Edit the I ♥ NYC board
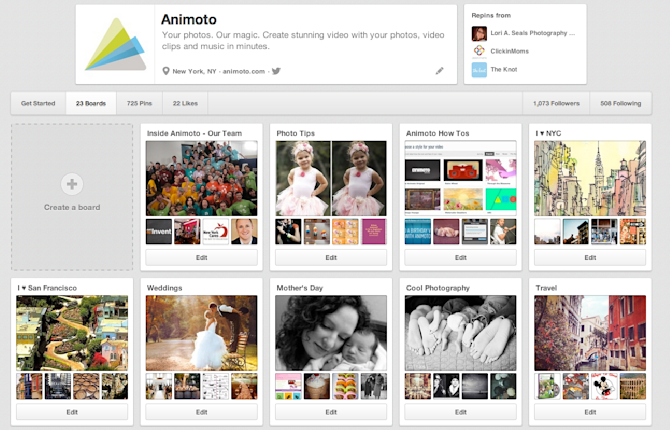The height and width of the screenshot is (430, 670). tap(590, 258)
